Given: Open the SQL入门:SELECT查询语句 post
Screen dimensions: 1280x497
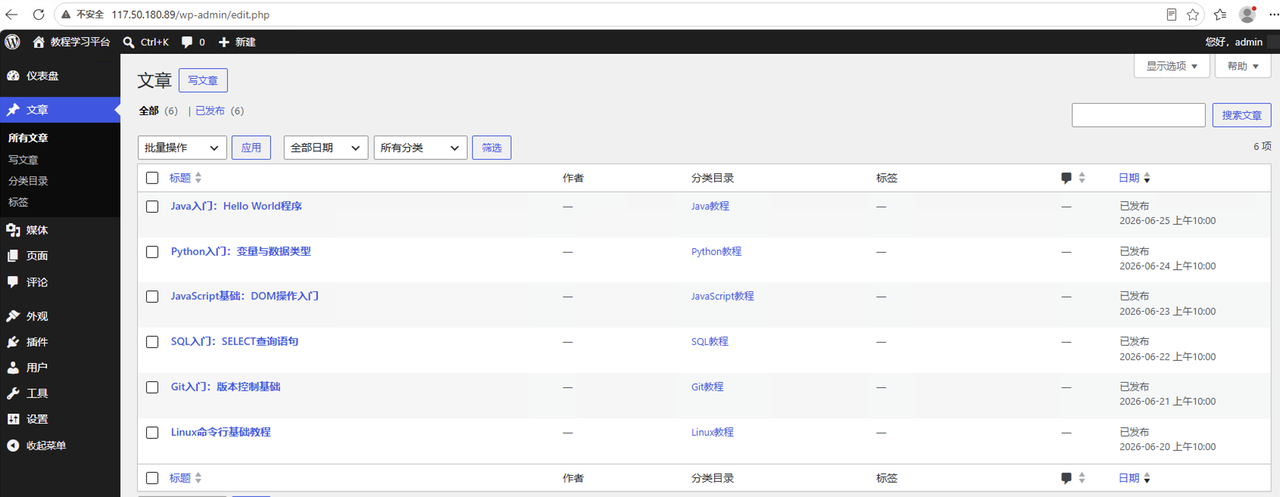Looking at the screenshot, I should tap(234, 341).
